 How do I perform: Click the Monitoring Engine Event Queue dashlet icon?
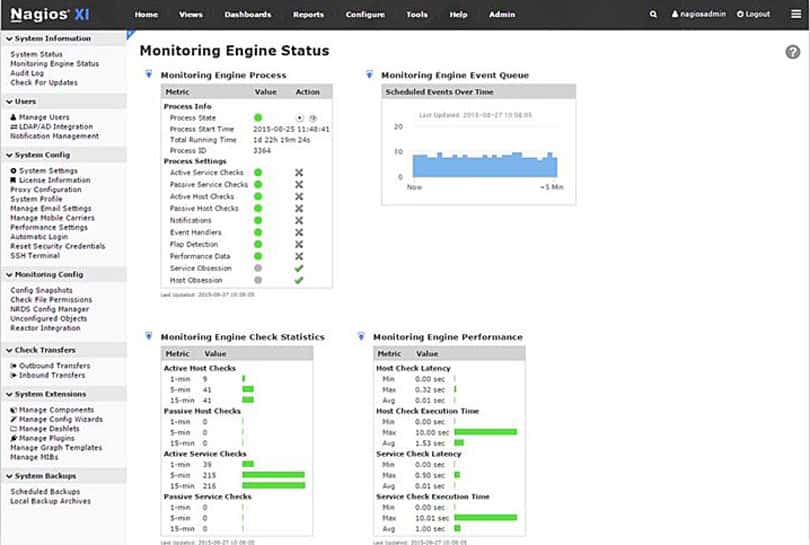click(x=369, y=74)
